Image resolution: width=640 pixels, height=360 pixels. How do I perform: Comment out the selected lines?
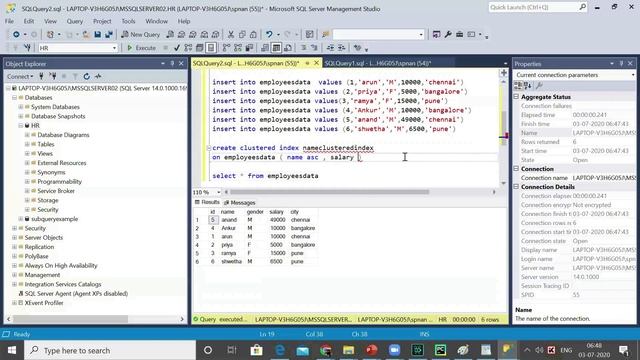click(x=303, y=48)
